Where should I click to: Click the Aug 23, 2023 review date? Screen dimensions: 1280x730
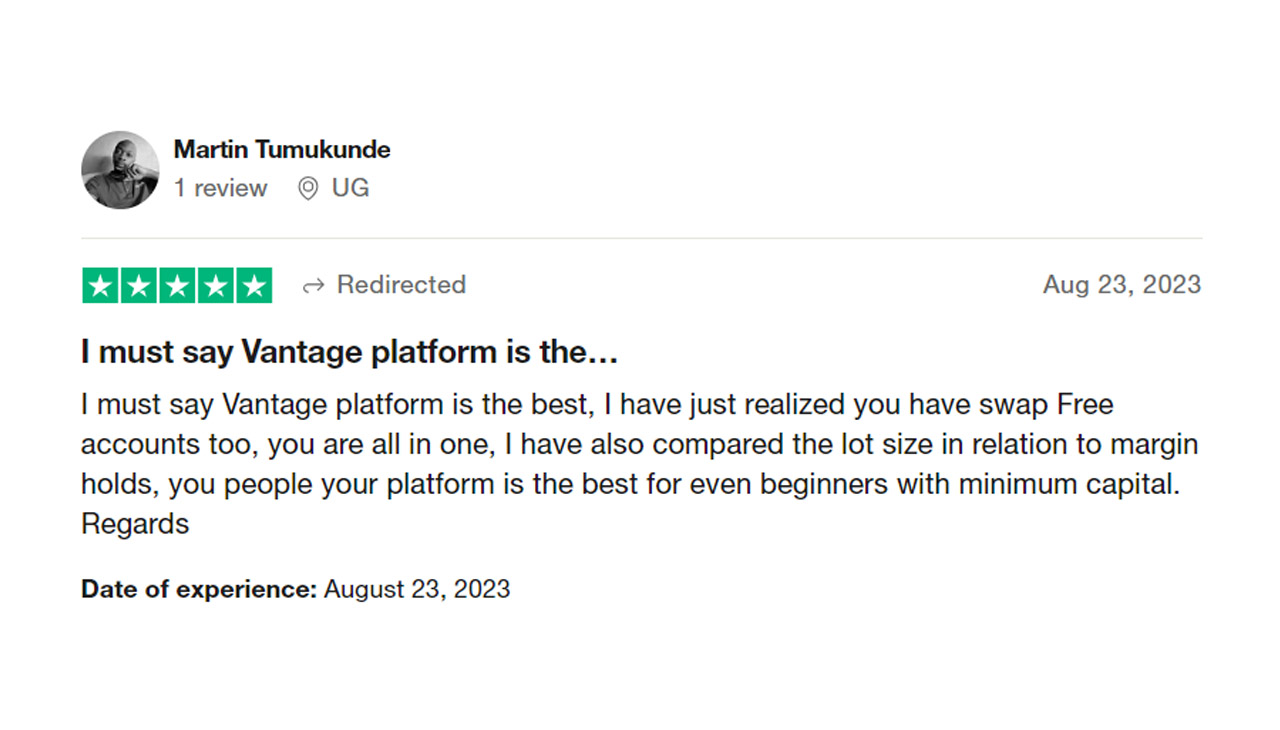click(x=1122, y=285)
